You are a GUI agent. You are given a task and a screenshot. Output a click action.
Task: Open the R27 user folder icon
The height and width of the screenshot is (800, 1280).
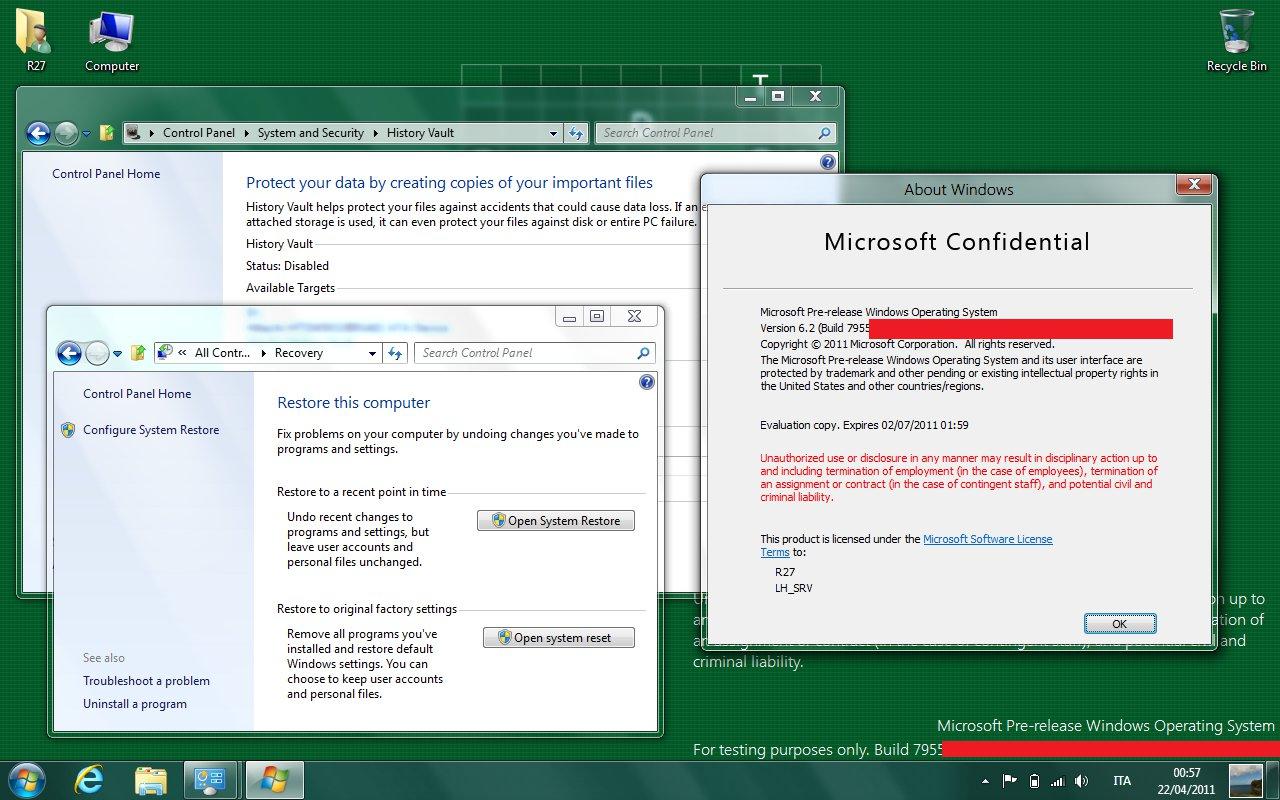click(x=36, y=41)
